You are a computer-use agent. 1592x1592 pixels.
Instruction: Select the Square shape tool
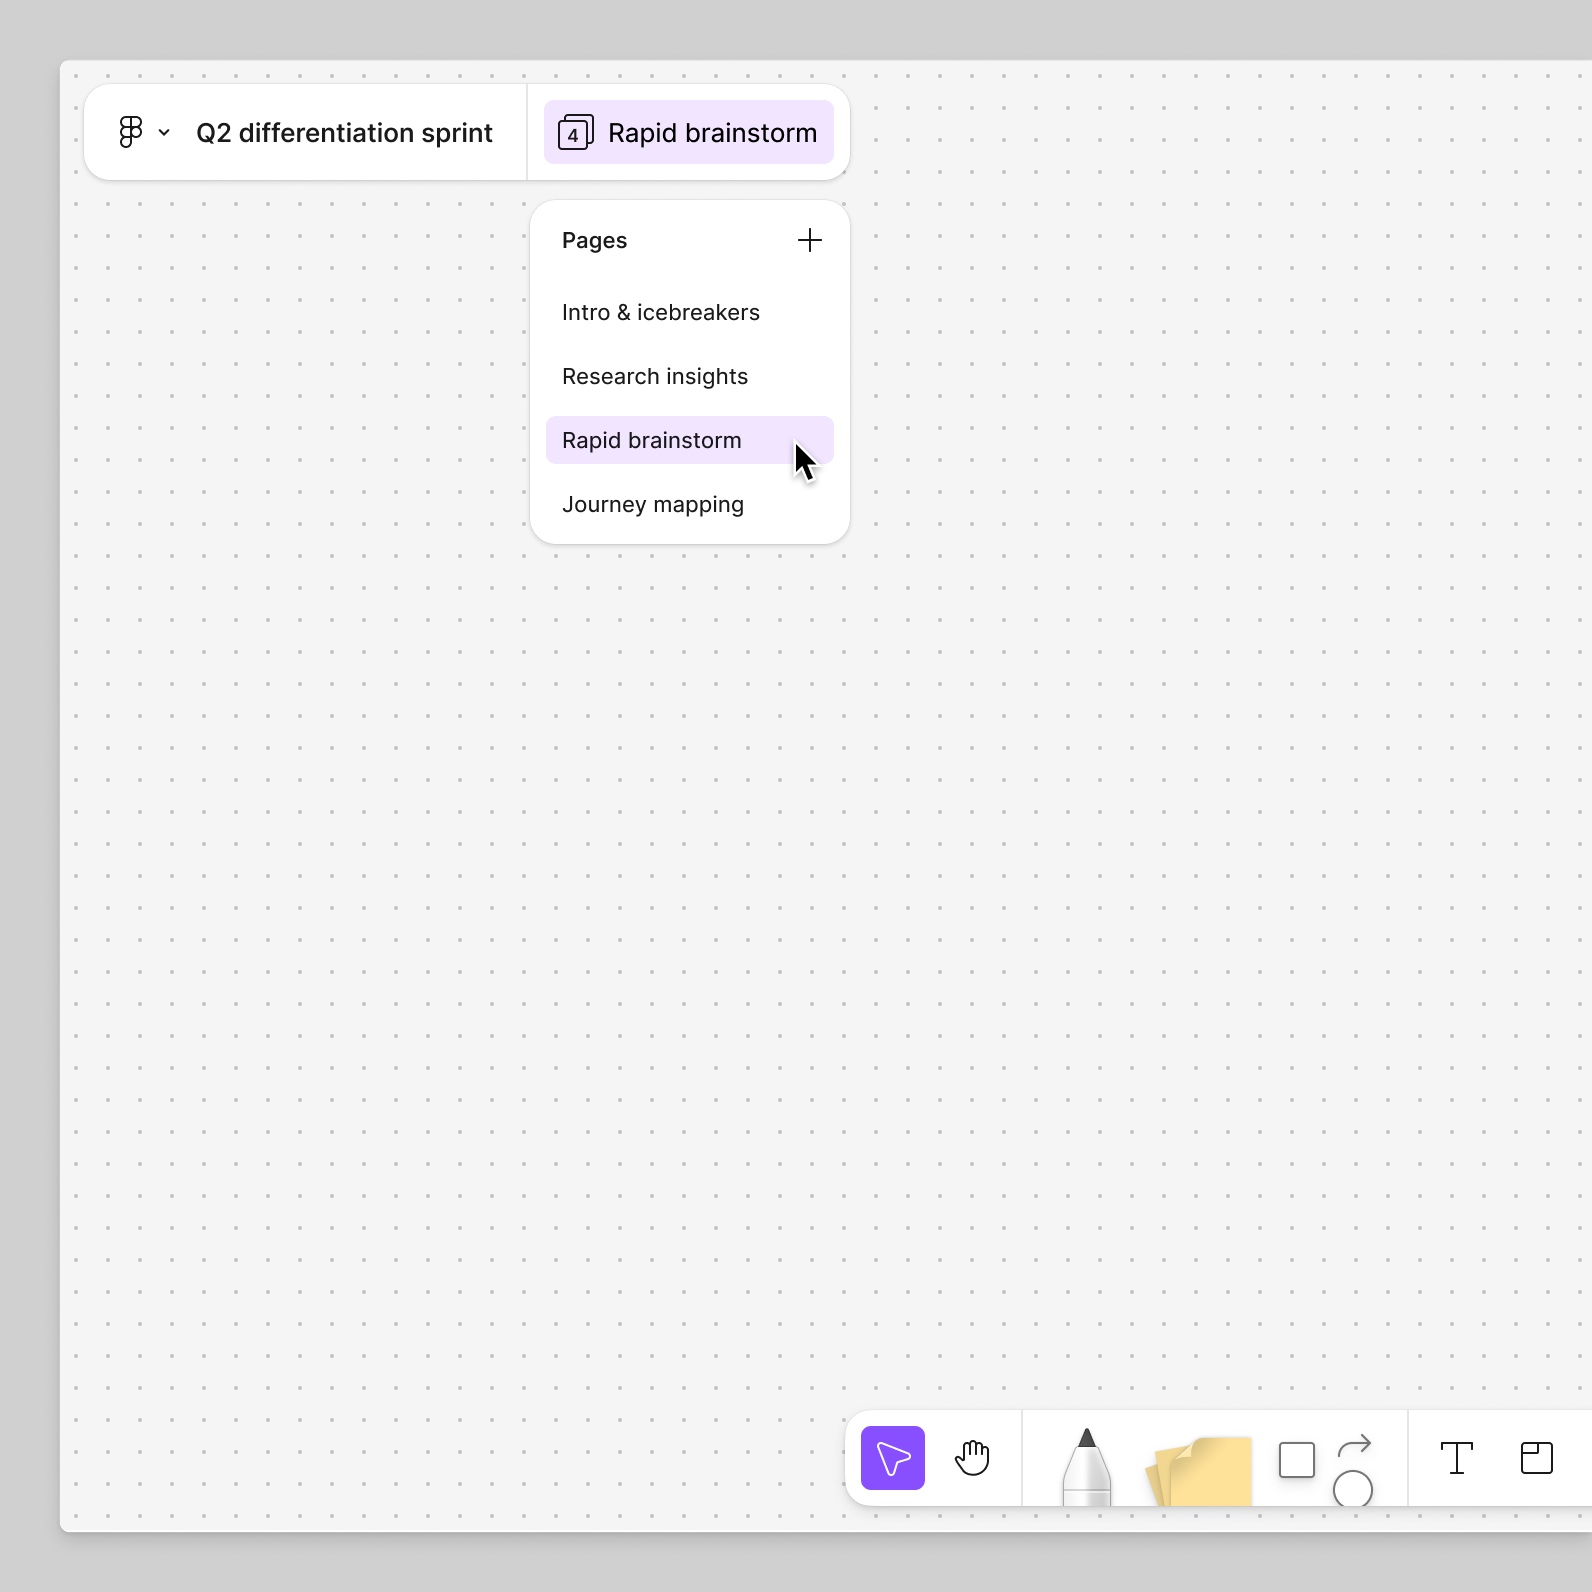1297,1460
